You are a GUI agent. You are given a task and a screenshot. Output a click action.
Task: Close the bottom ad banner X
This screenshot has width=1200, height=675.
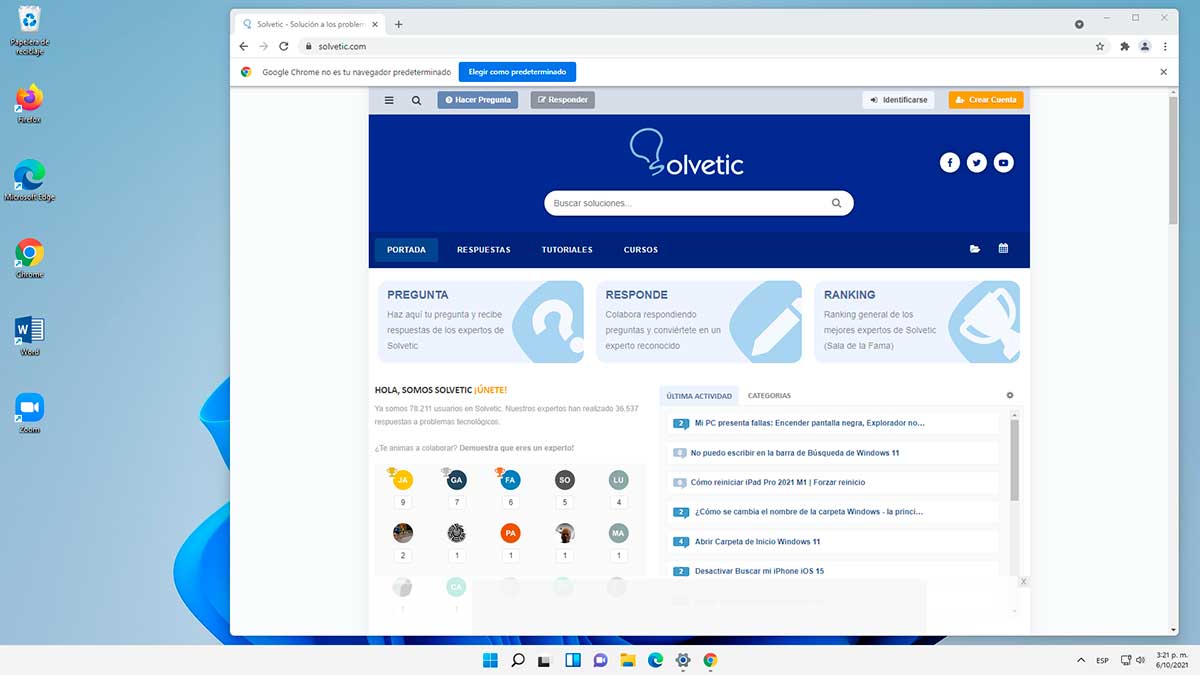(1023, 582)
